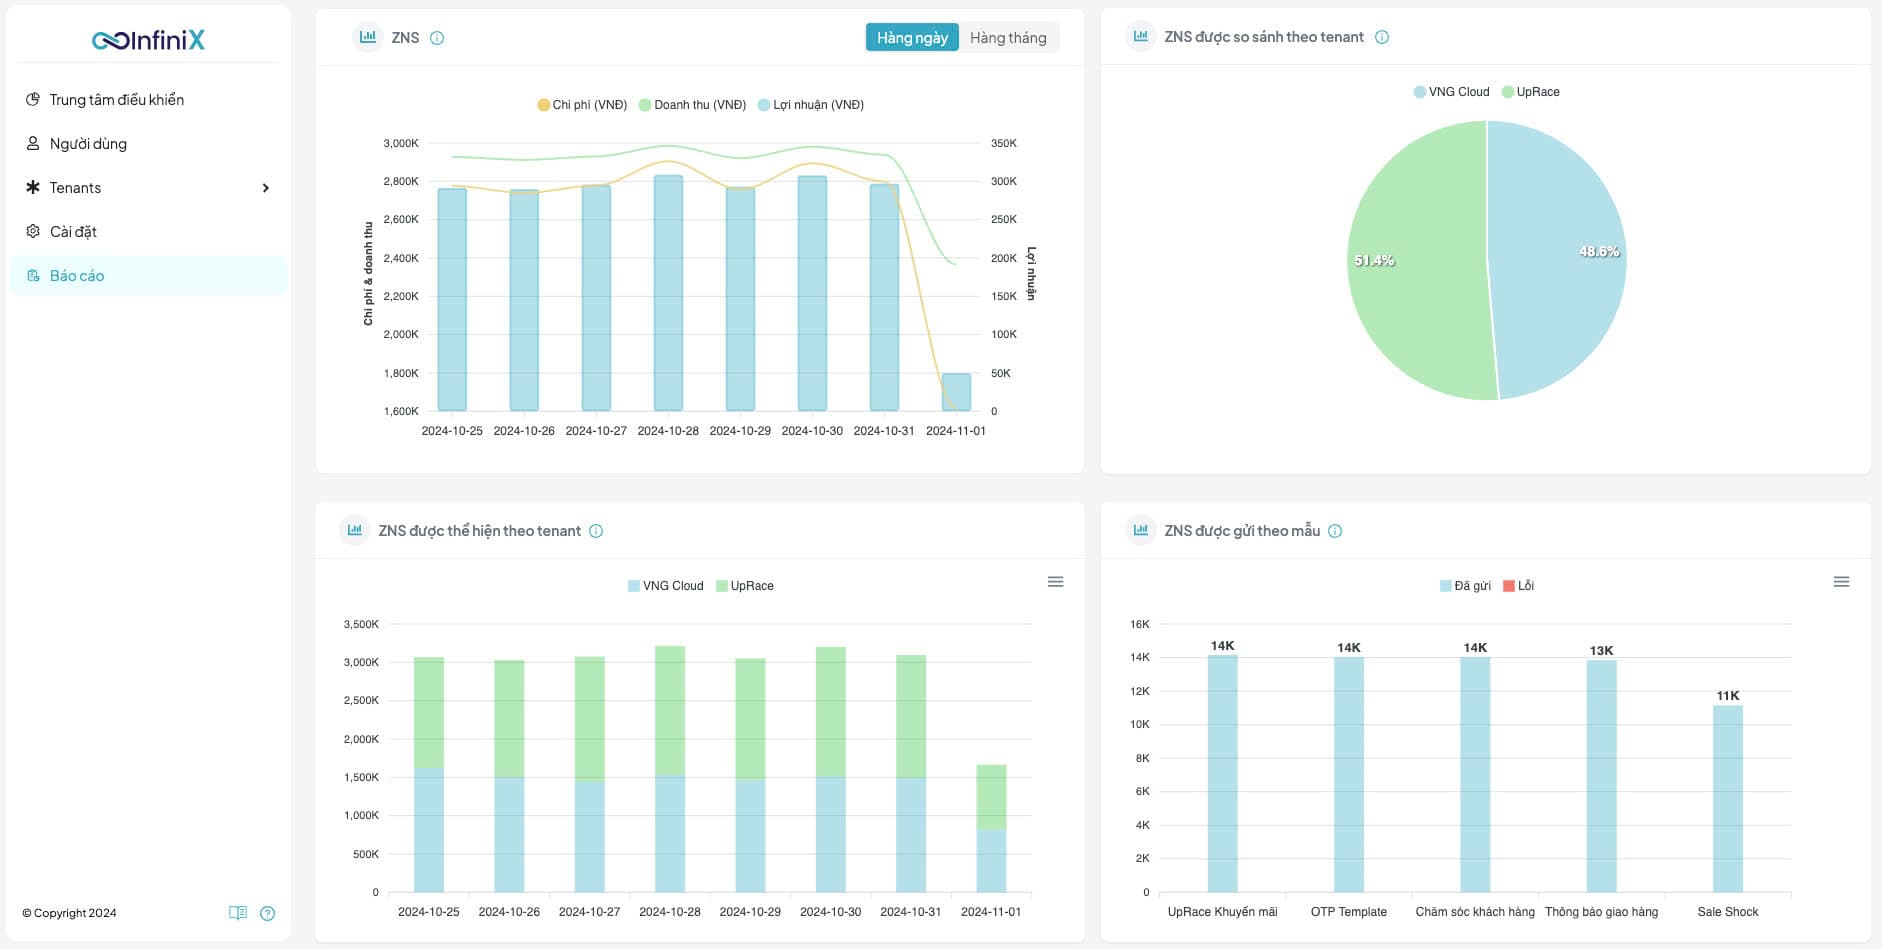Open Cài đặt settings page
The height and width of the screenshot is (949, 1882).
73,232
